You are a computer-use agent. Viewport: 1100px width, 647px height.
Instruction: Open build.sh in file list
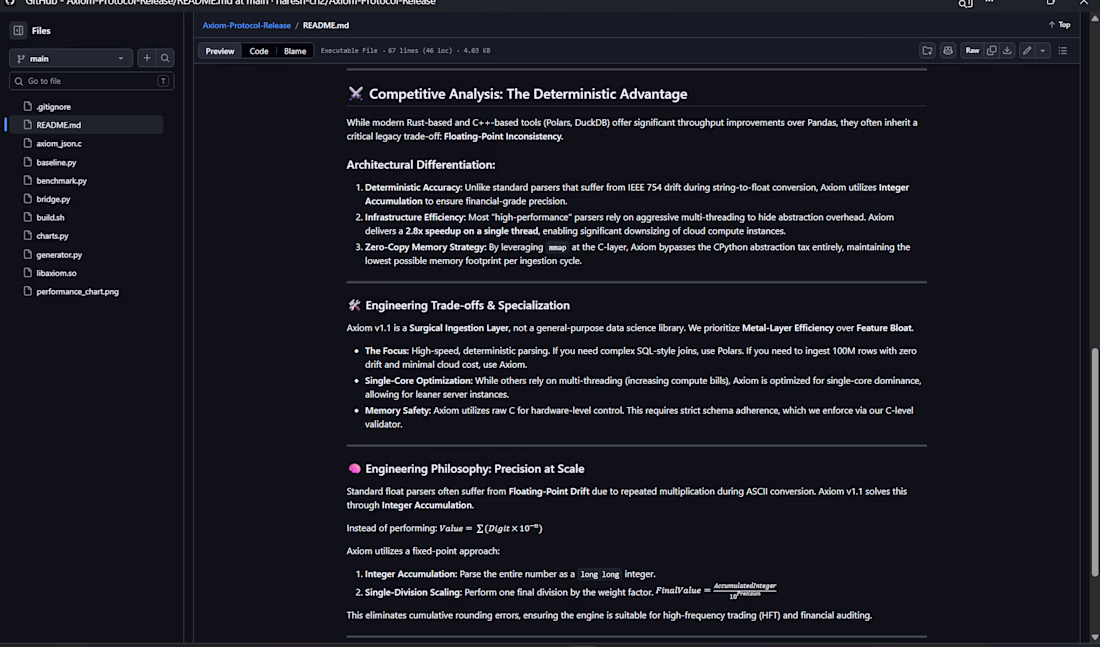point(51,218)
